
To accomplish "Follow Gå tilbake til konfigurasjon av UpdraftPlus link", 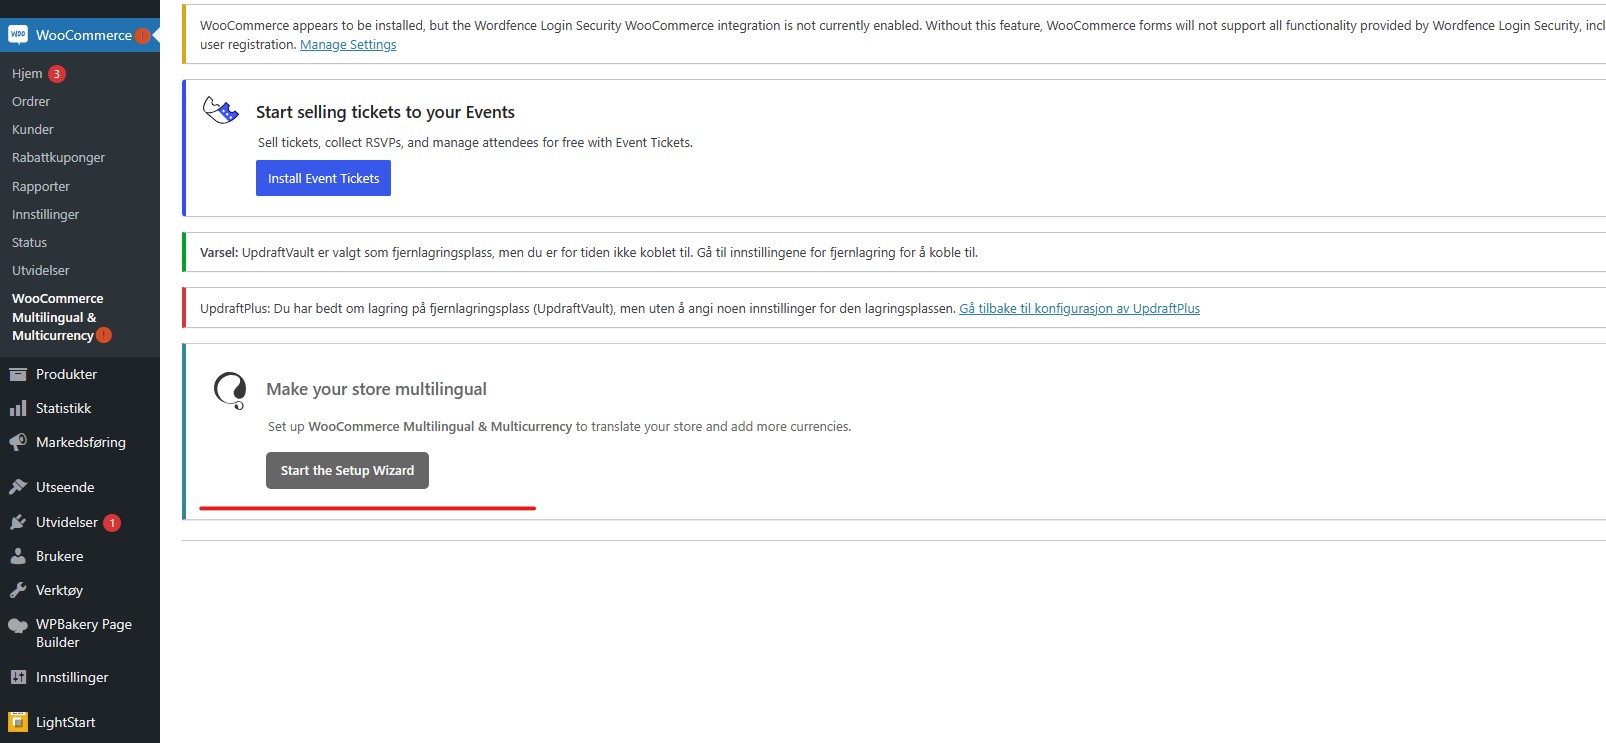I will click(1079, 308).
